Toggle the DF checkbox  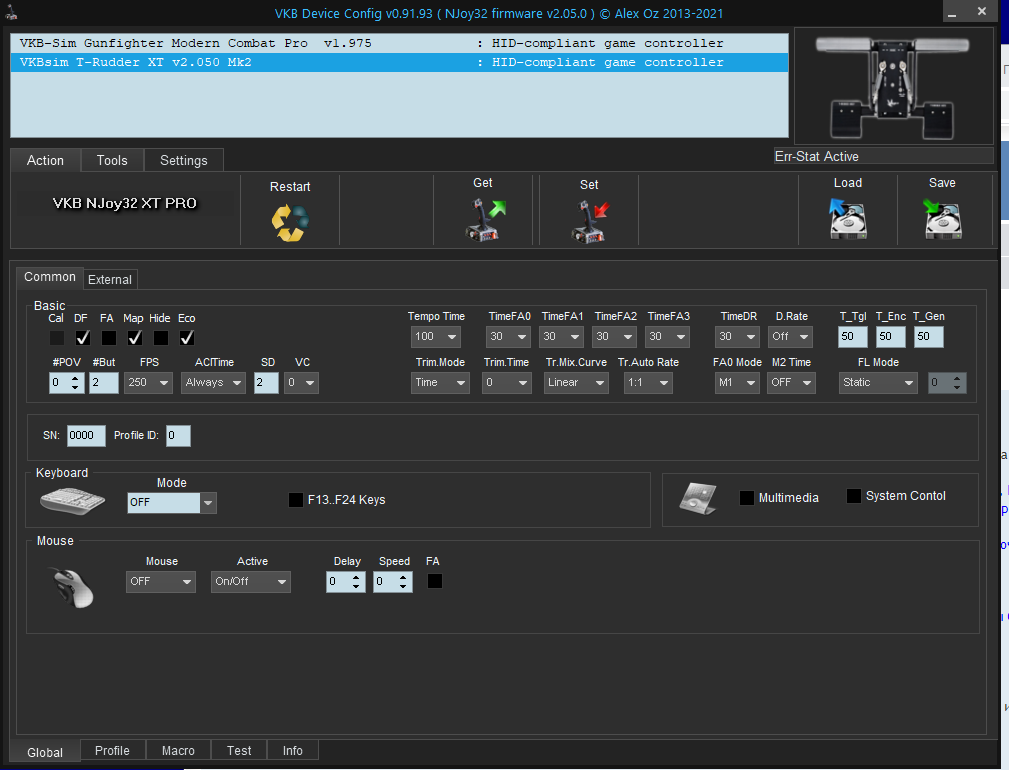coord(82,338)
